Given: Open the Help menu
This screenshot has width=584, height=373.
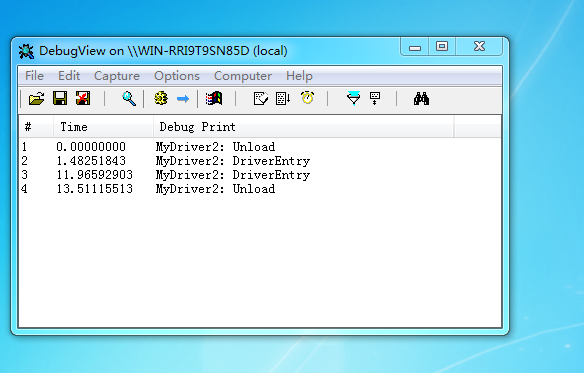Looking at the screenshot, I should click(x=299, y=76).
